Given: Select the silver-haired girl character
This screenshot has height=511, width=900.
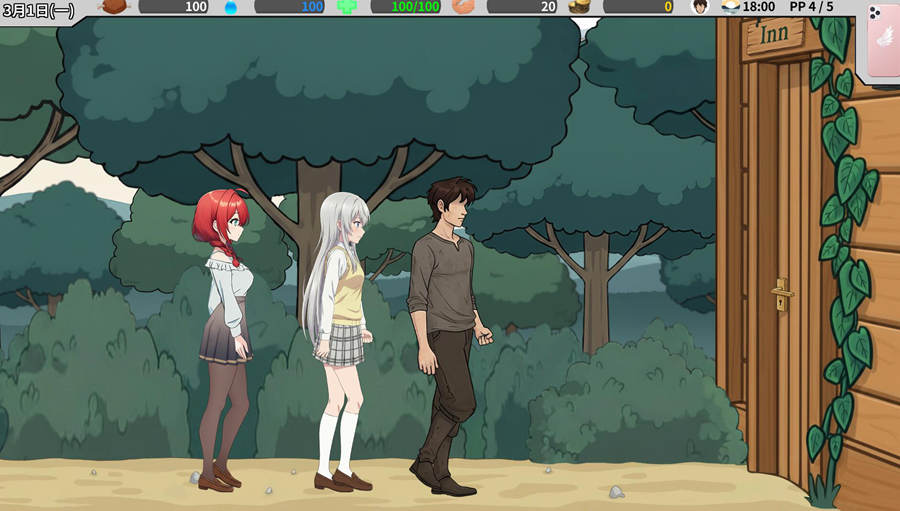Looking at the screenshot, I should [x=339, y=342].
